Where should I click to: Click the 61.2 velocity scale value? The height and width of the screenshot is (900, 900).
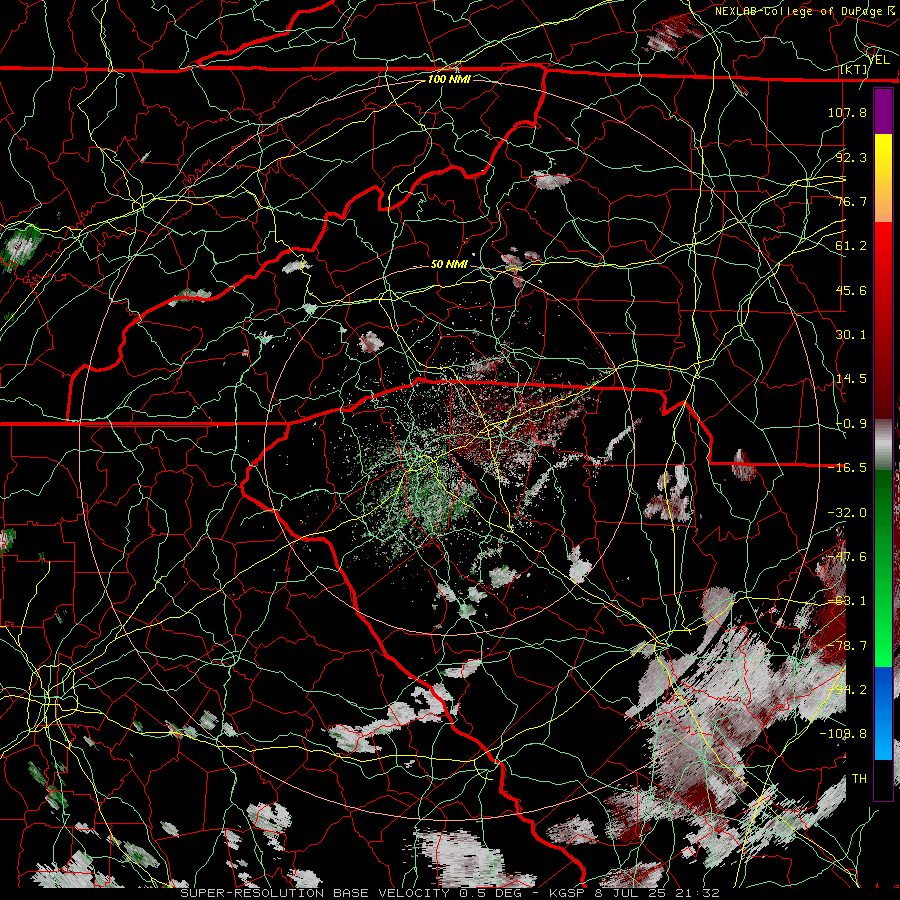tap(851, 246)
